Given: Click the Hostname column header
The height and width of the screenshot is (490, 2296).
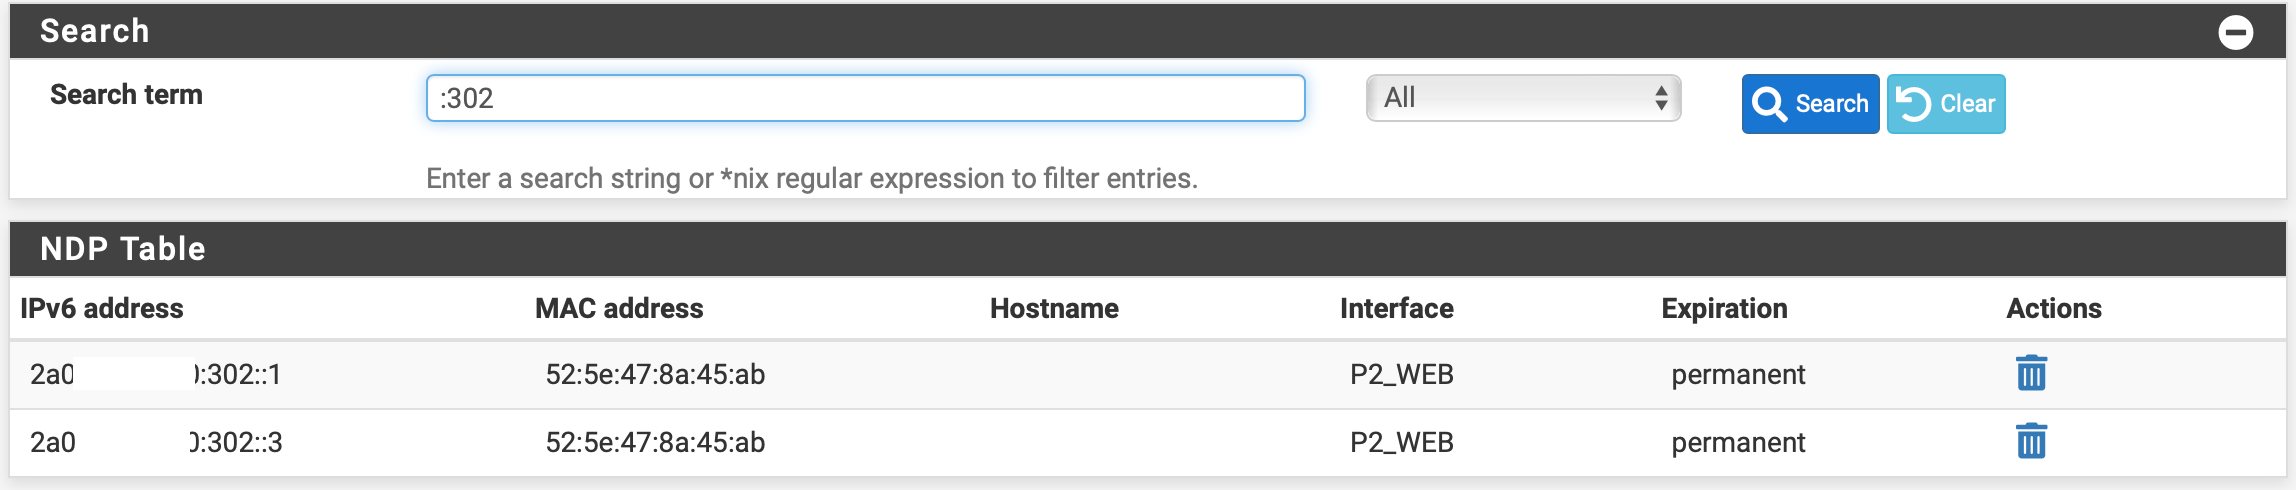Looking at the screenshot, I should [x=1054, y=308].
